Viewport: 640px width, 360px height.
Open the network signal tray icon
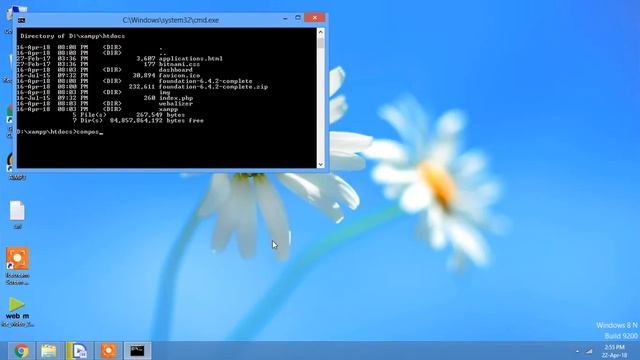[x=589, y=351]
